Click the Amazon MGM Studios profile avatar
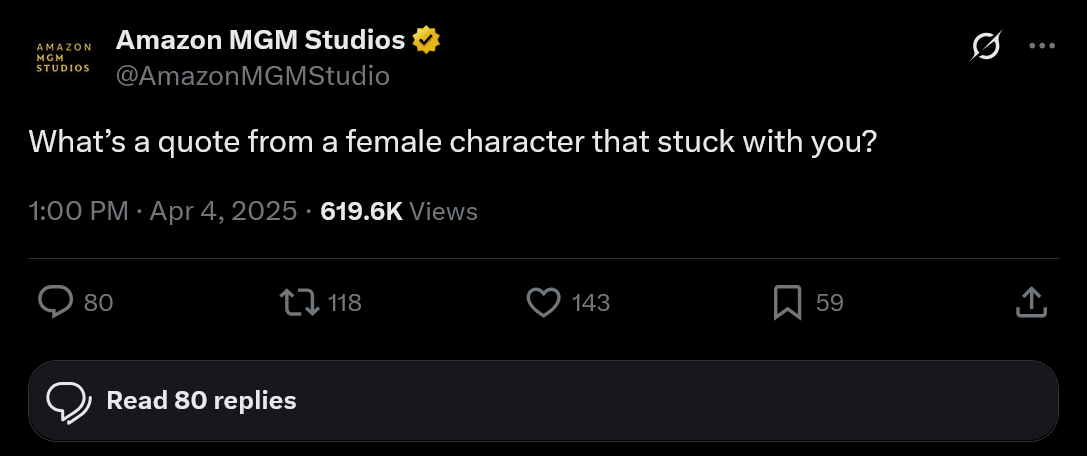This screenshot has height=456, width=1087. coord(64,58)
